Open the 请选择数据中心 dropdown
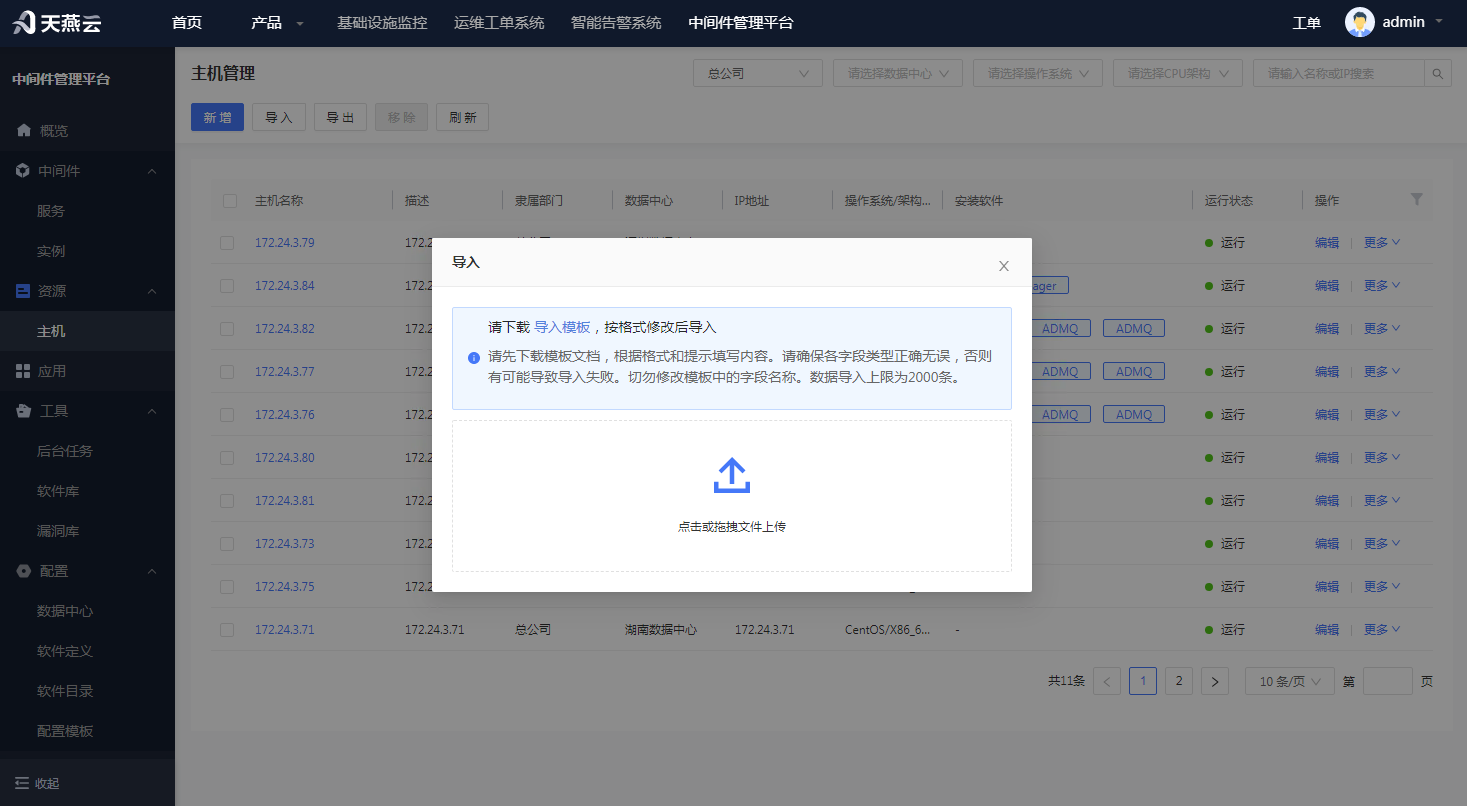The height and width of the screenshot is (806, 1467). click(898, 73)
